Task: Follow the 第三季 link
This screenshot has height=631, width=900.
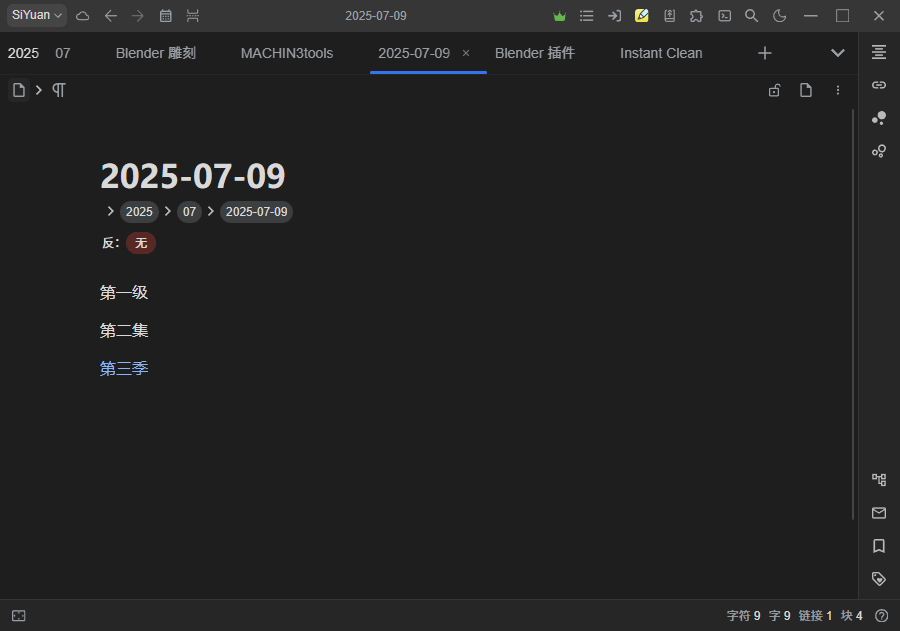Action: [123, 367]
